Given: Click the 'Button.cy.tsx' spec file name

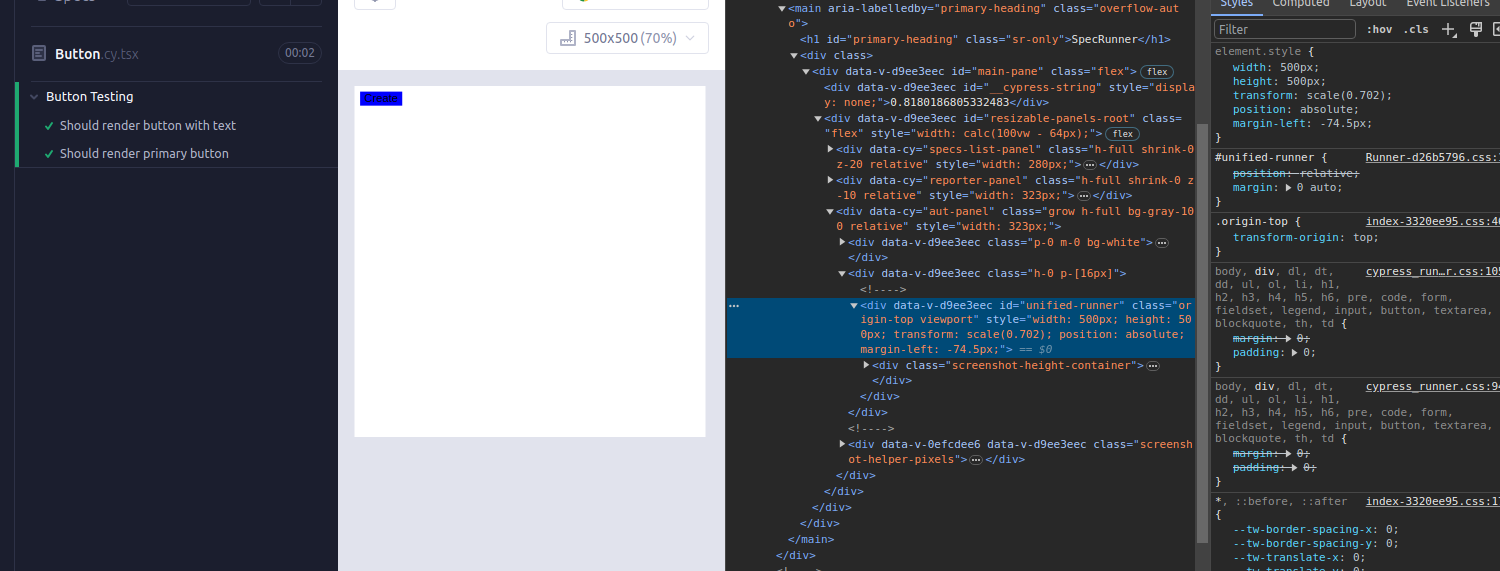Looking at the screenshot, I should point(96,54).
